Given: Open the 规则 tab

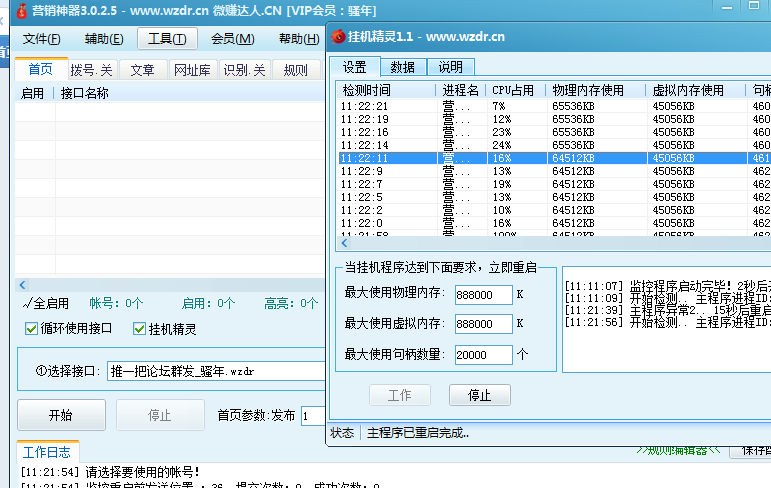Looking at the screenshot, I should tap(296, 70).
